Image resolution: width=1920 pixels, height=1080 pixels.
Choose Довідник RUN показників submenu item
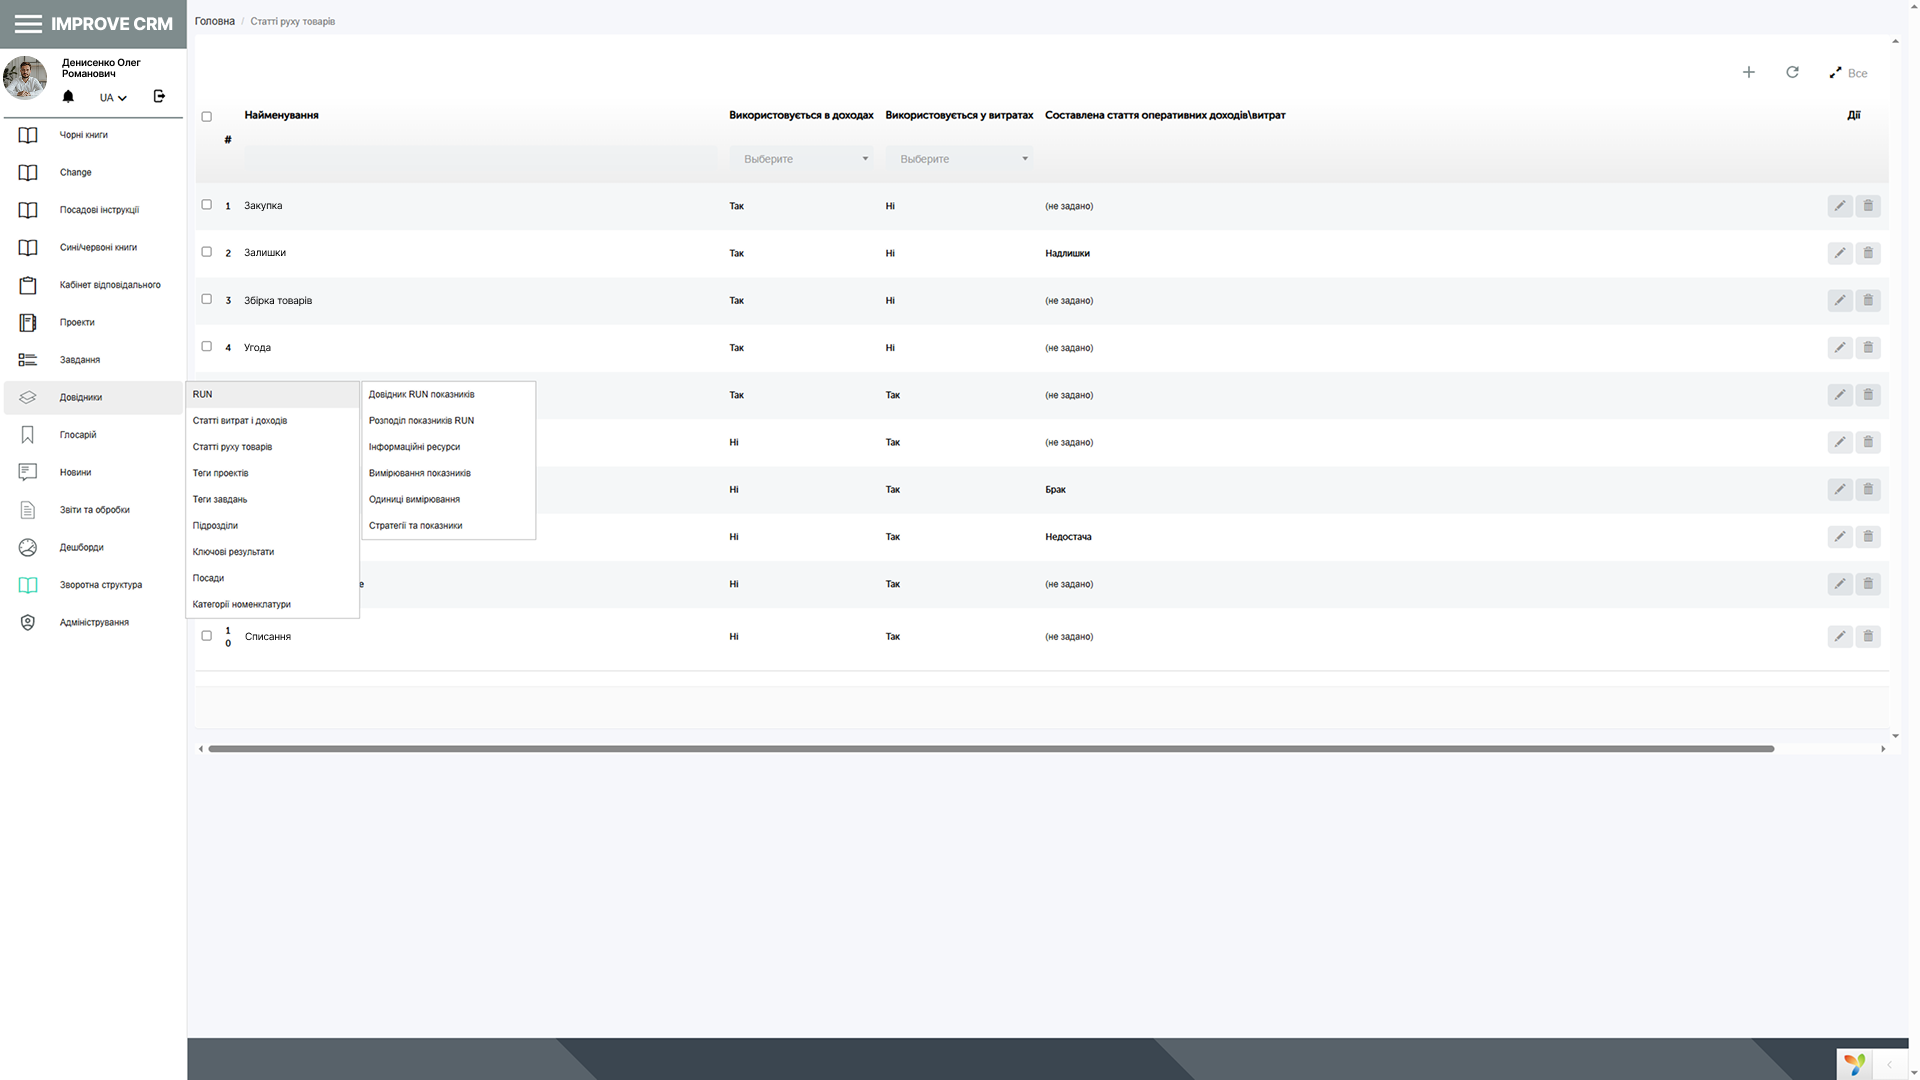[x=421, y=395]
